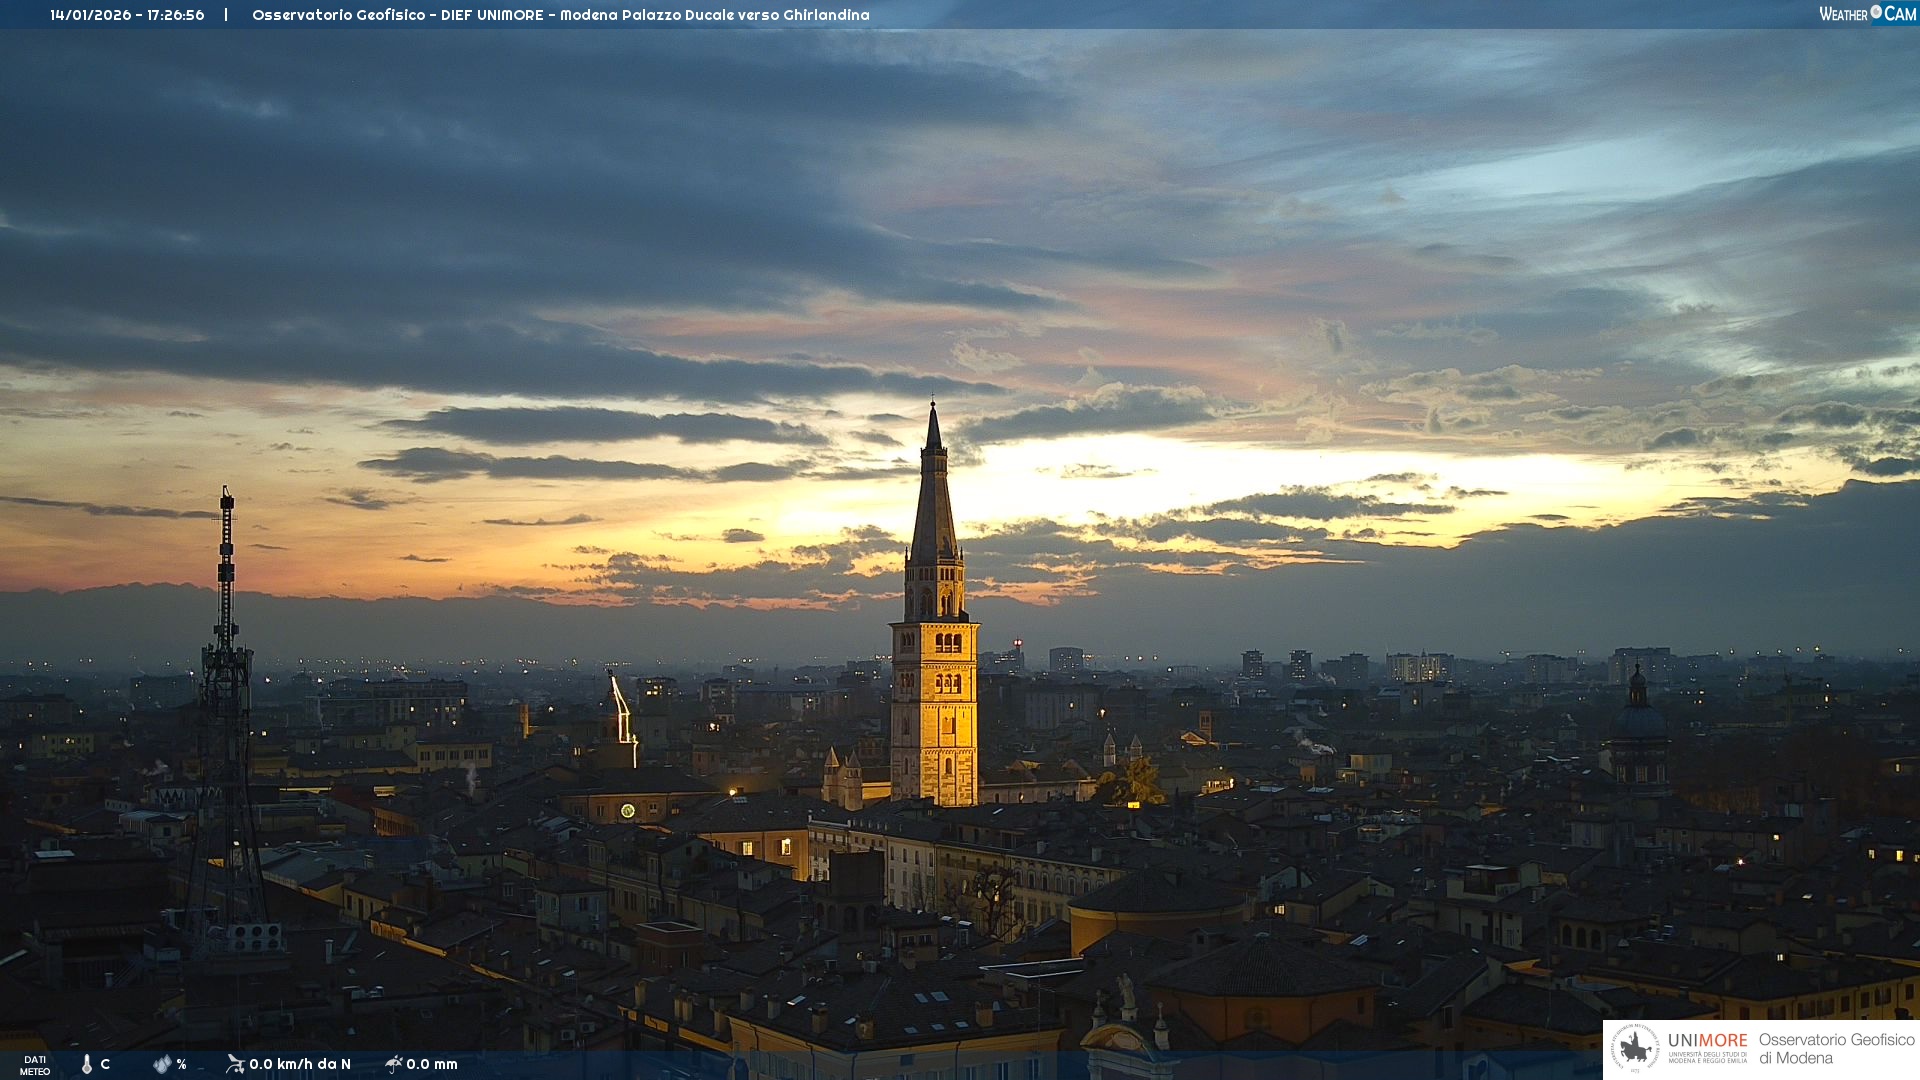Click the temperature C unit label
This screenshot has width=1920, height=1080.
[x=105, y=1064]
